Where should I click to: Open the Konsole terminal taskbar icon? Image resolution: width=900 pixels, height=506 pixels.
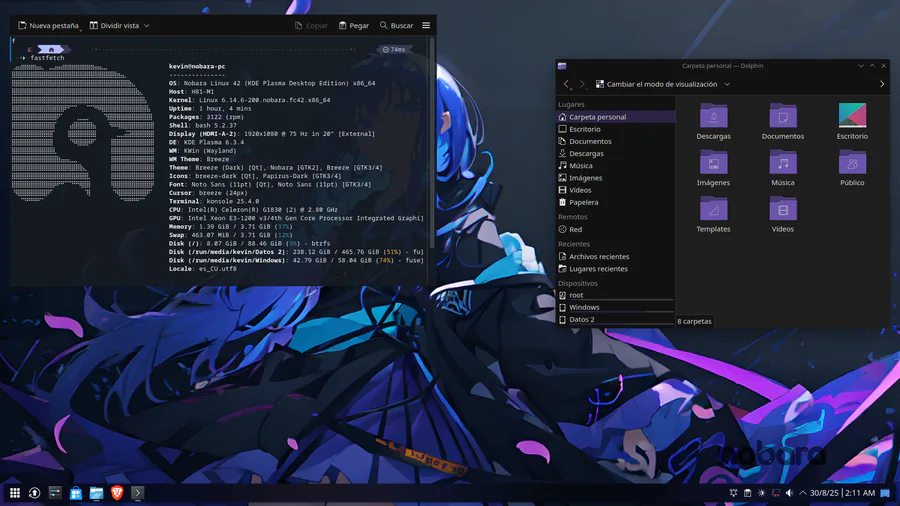coord(138,493)
